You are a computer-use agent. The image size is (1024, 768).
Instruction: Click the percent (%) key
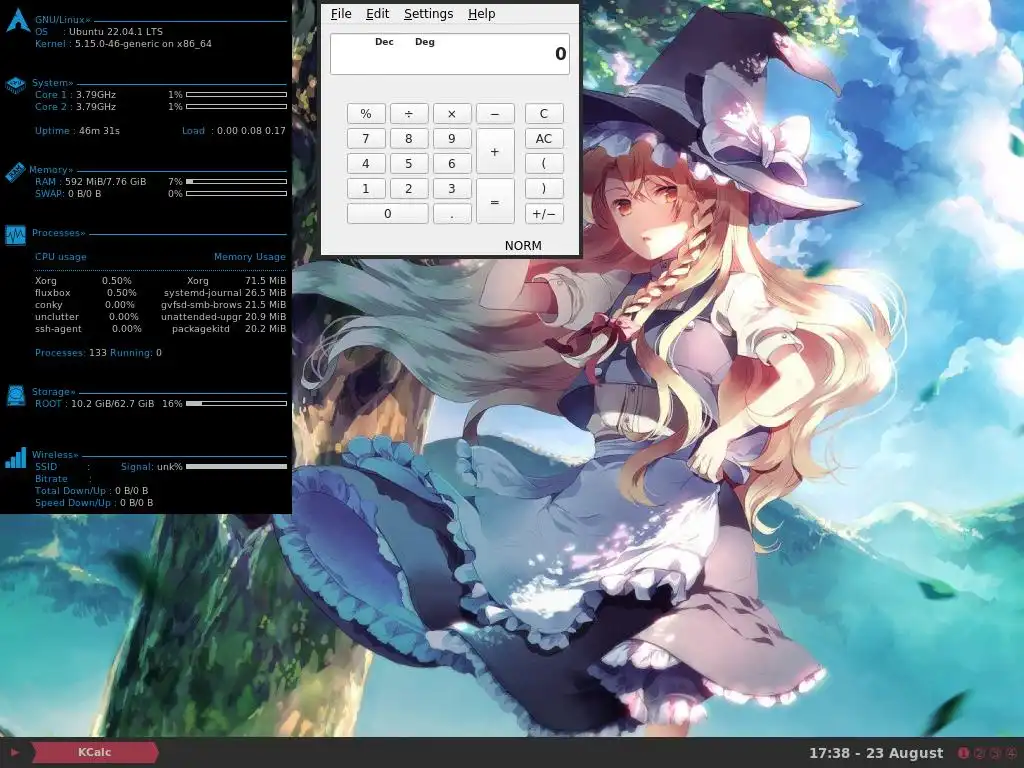coord(366,114)
